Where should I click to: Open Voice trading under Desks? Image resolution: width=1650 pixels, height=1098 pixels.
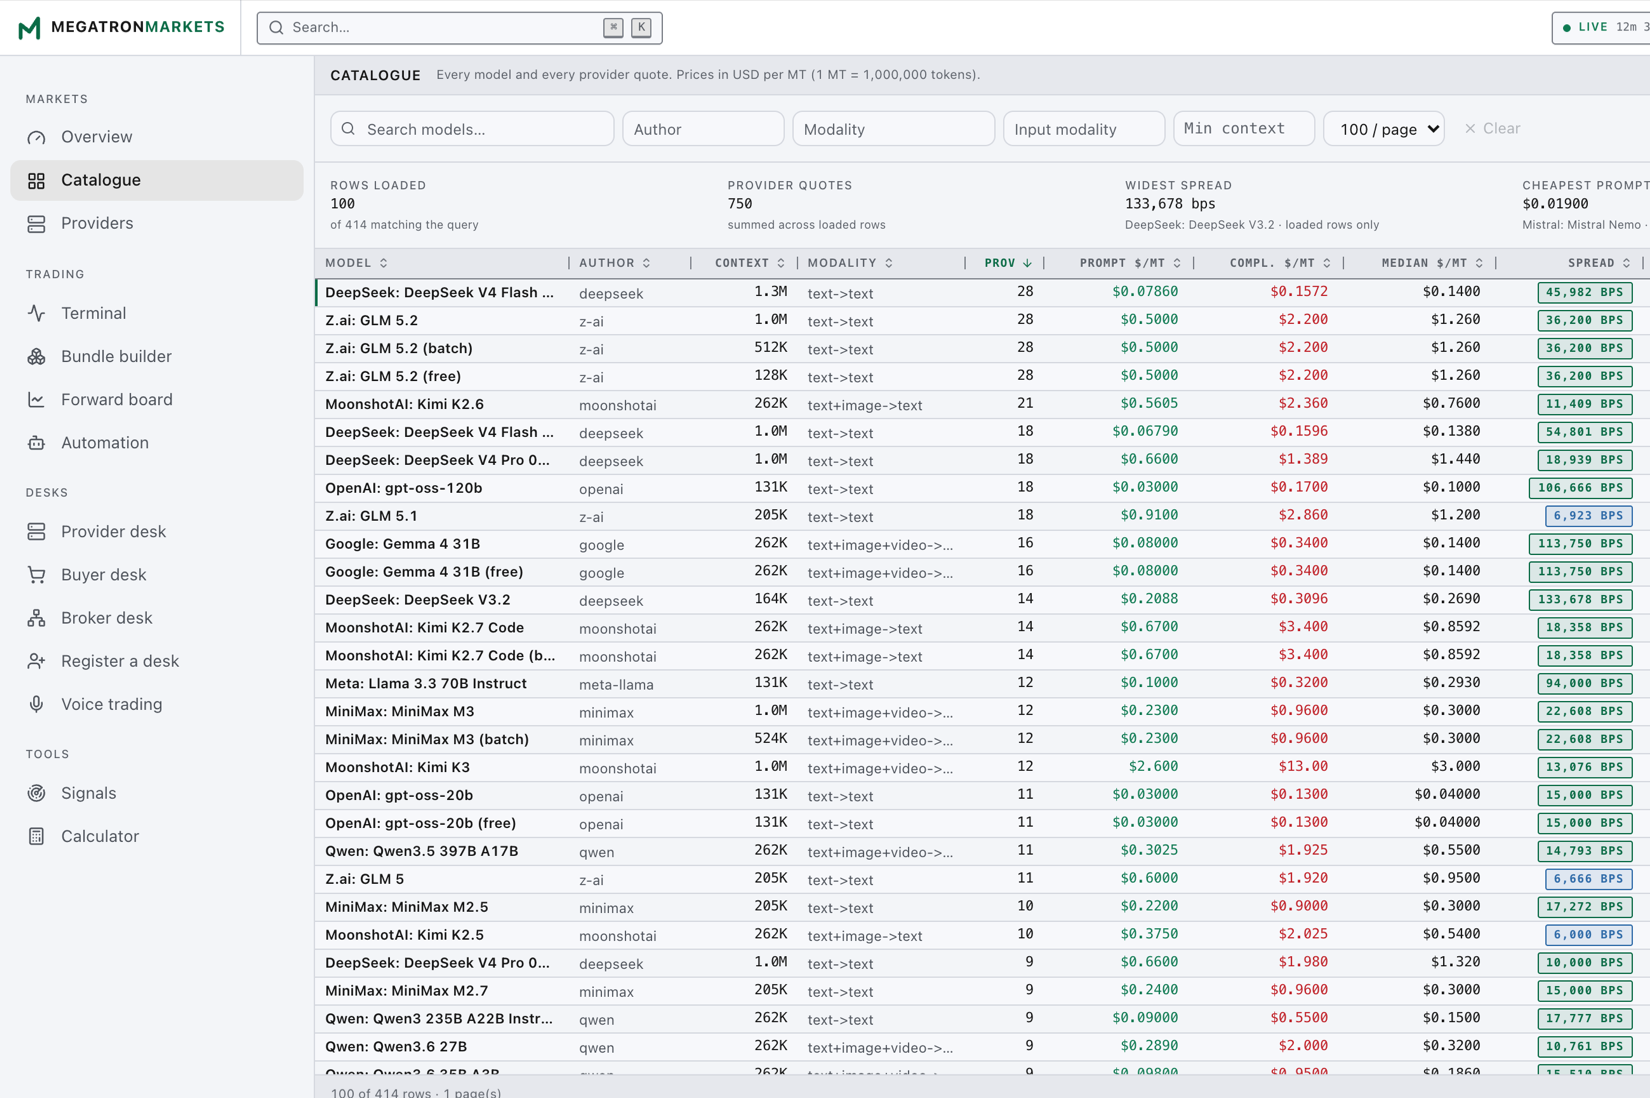tap(157, 704)
